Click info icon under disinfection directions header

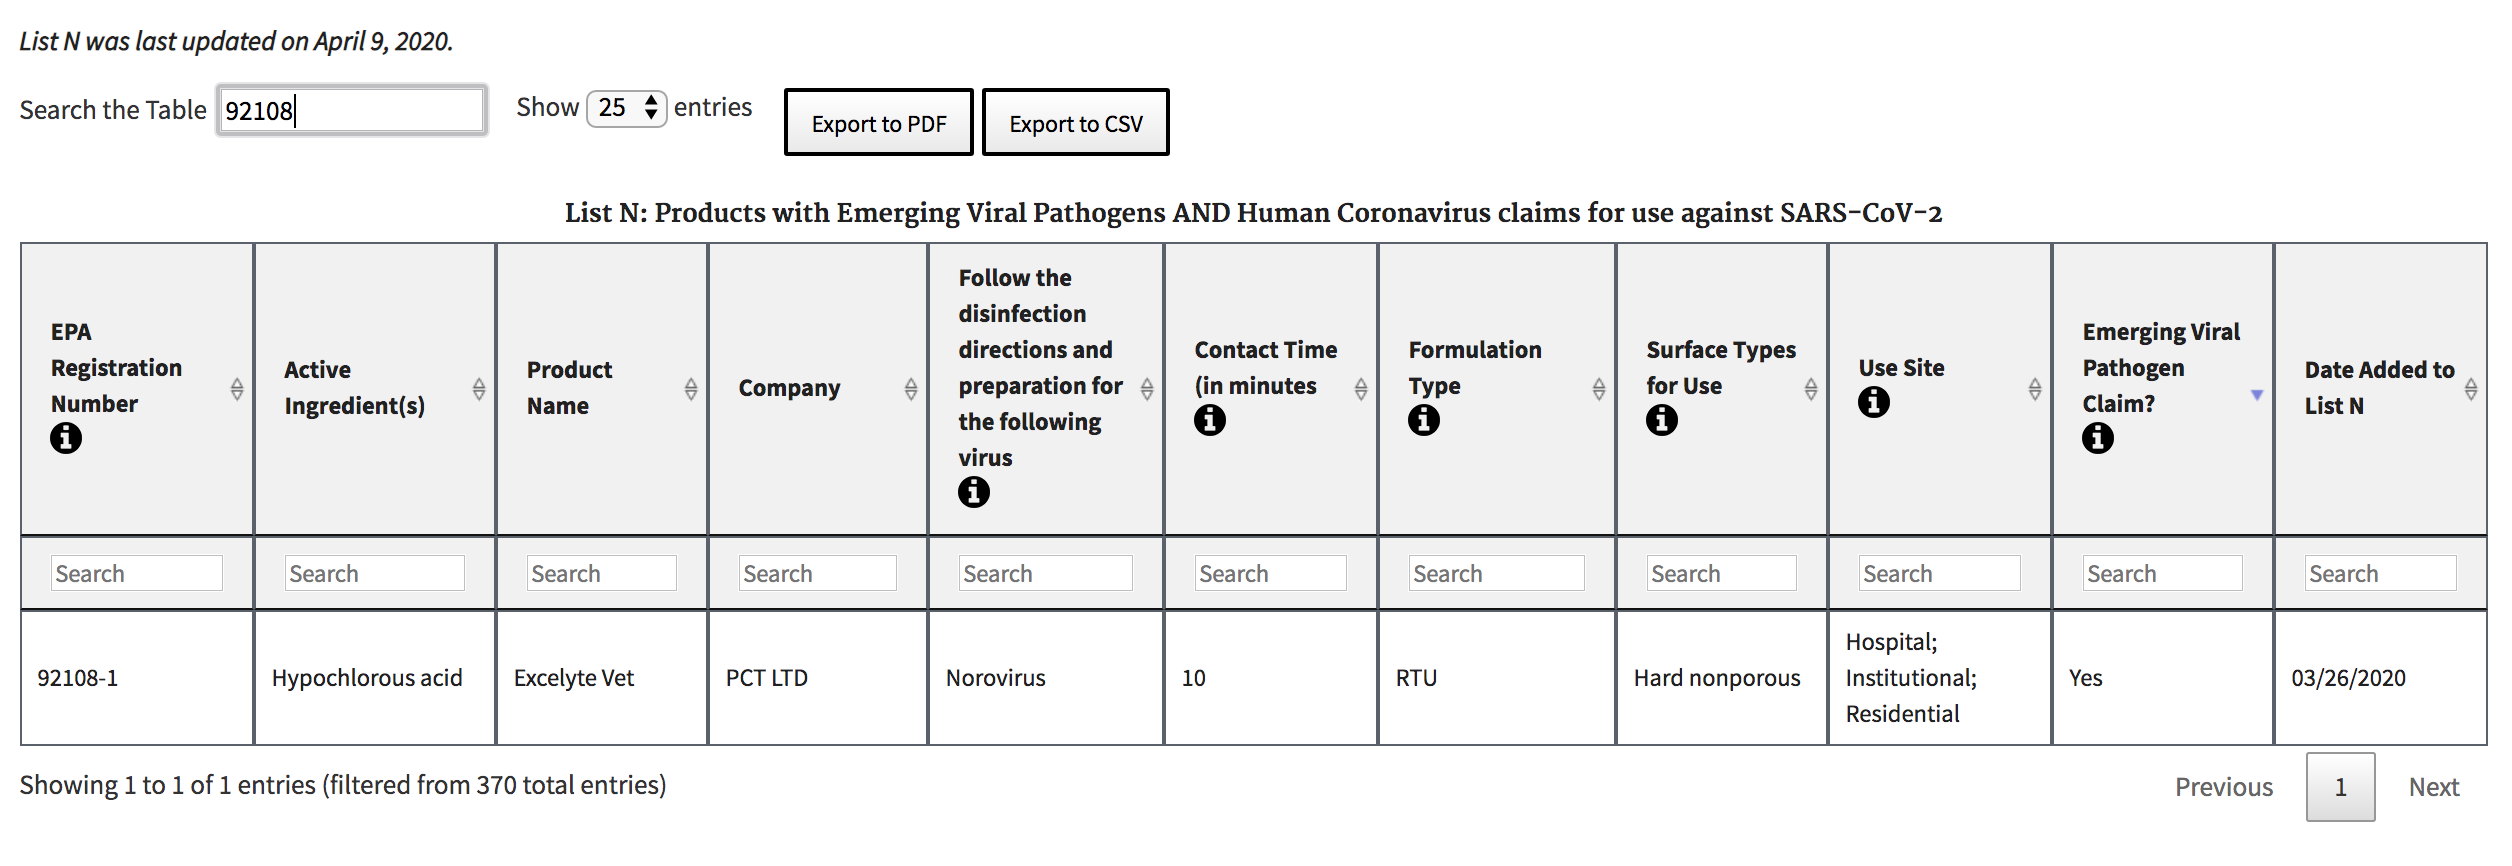point(973,492)
